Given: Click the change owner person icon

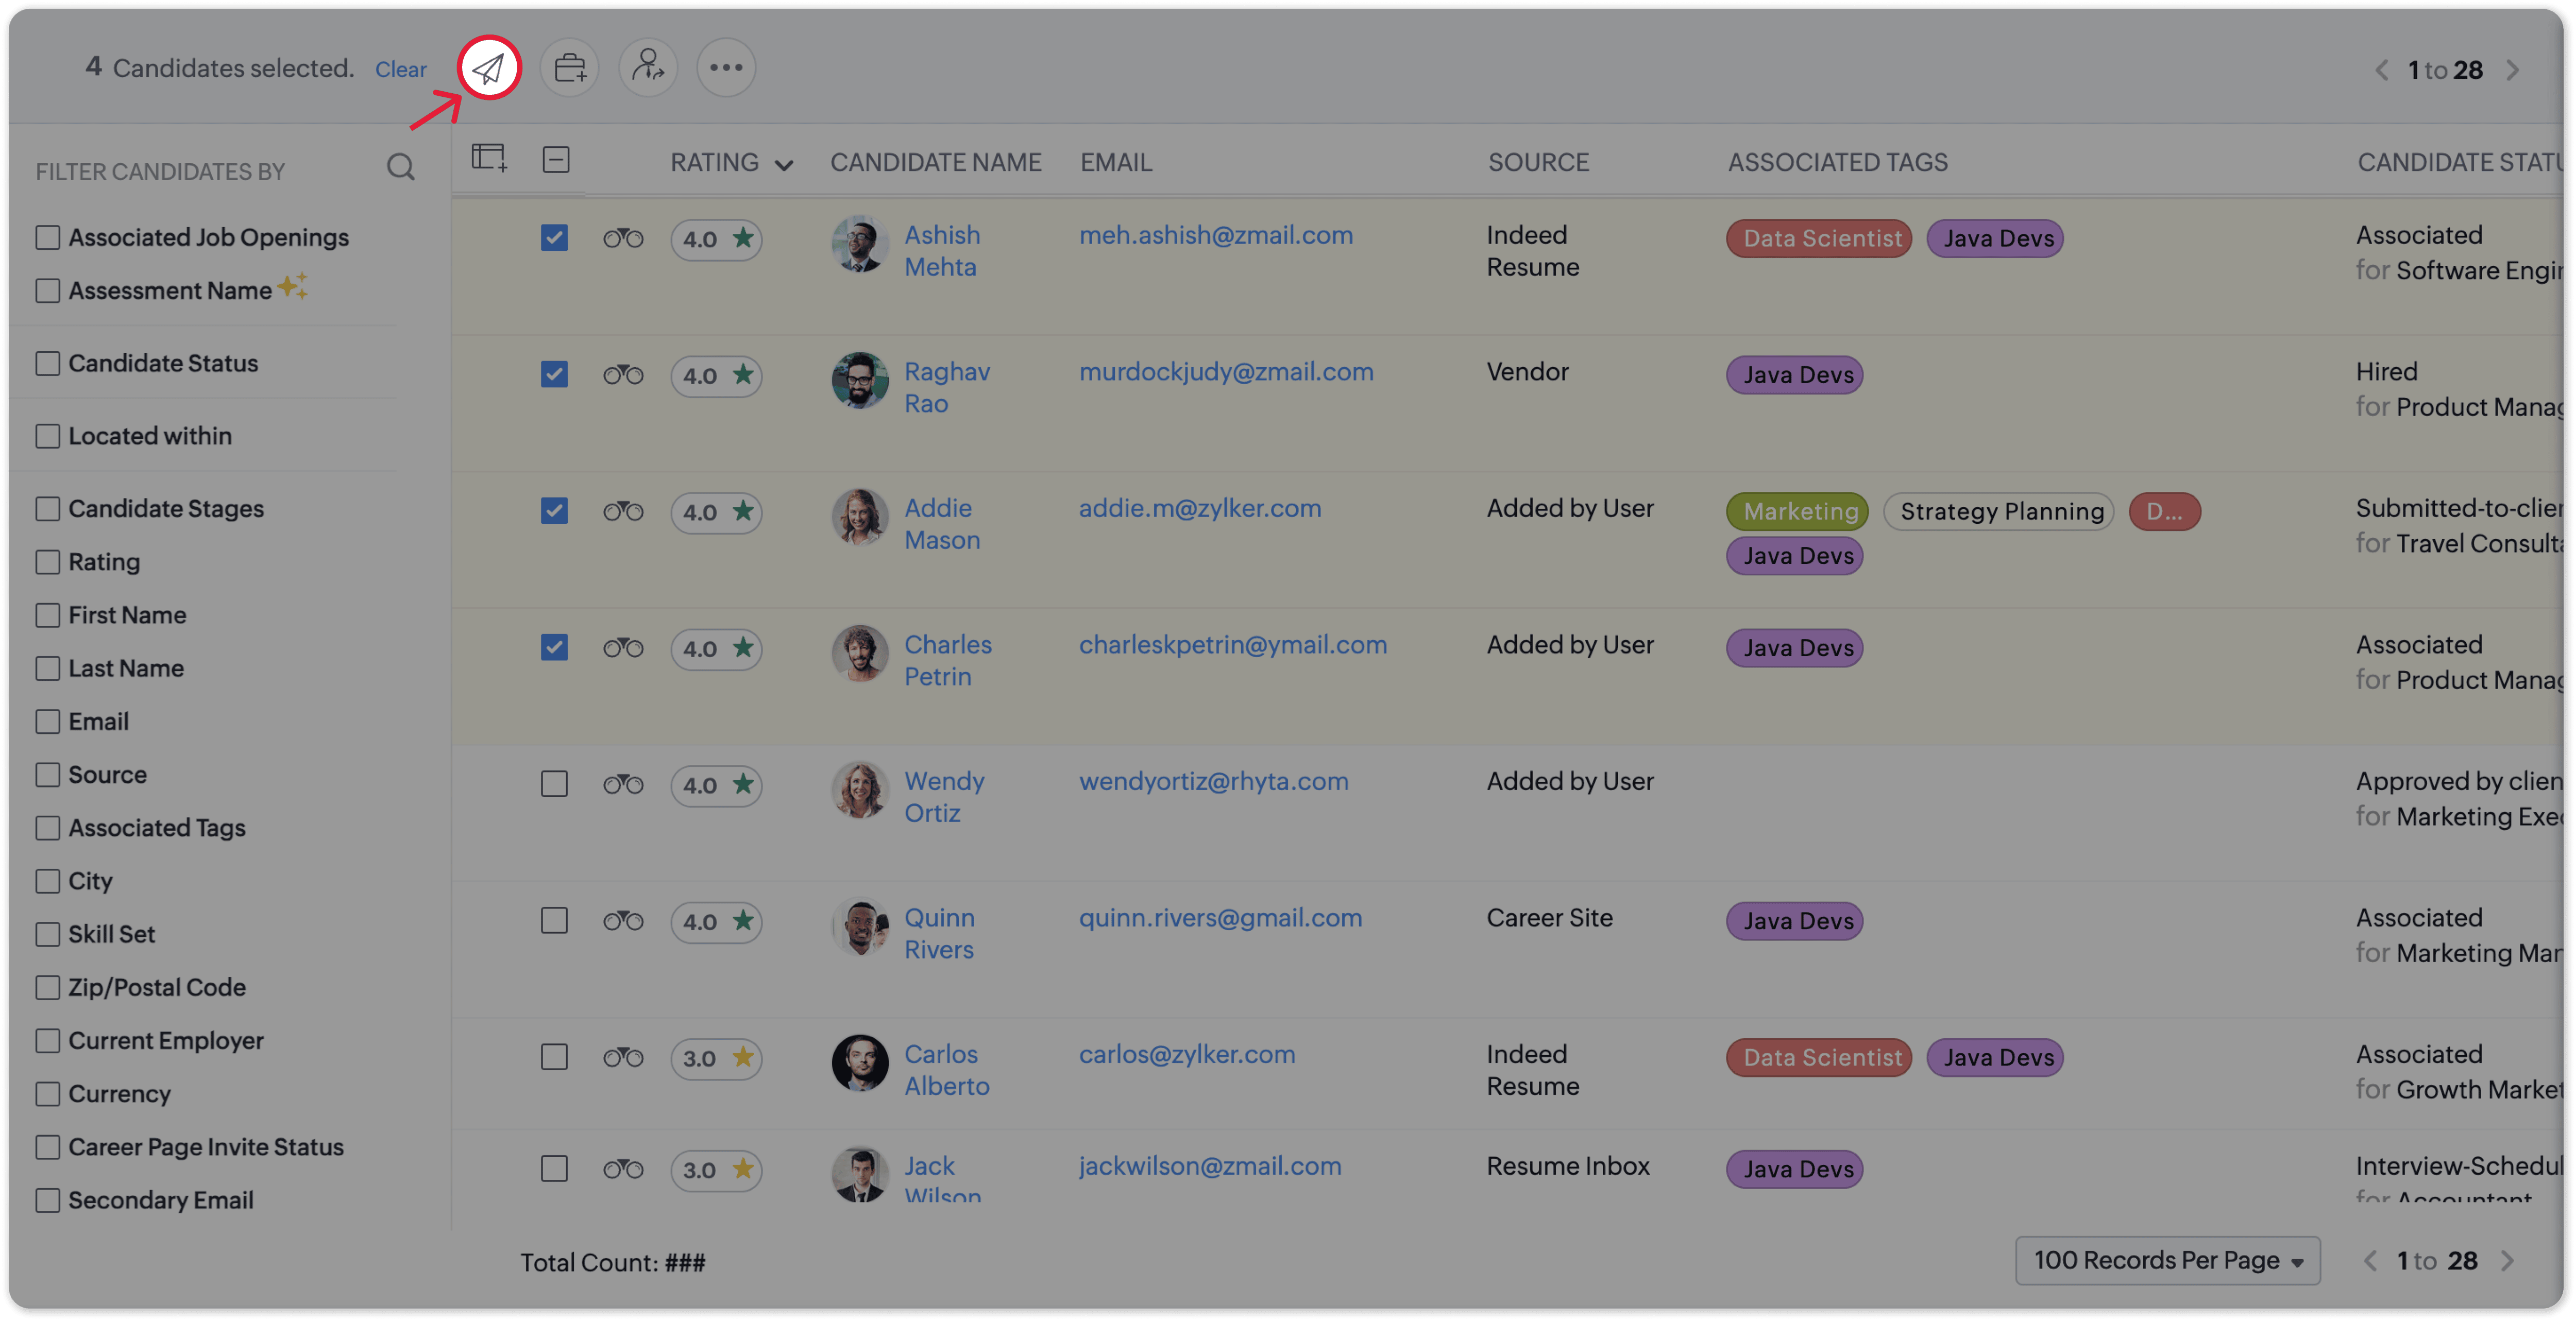Looking at the screenshot, I should [648, 68].
